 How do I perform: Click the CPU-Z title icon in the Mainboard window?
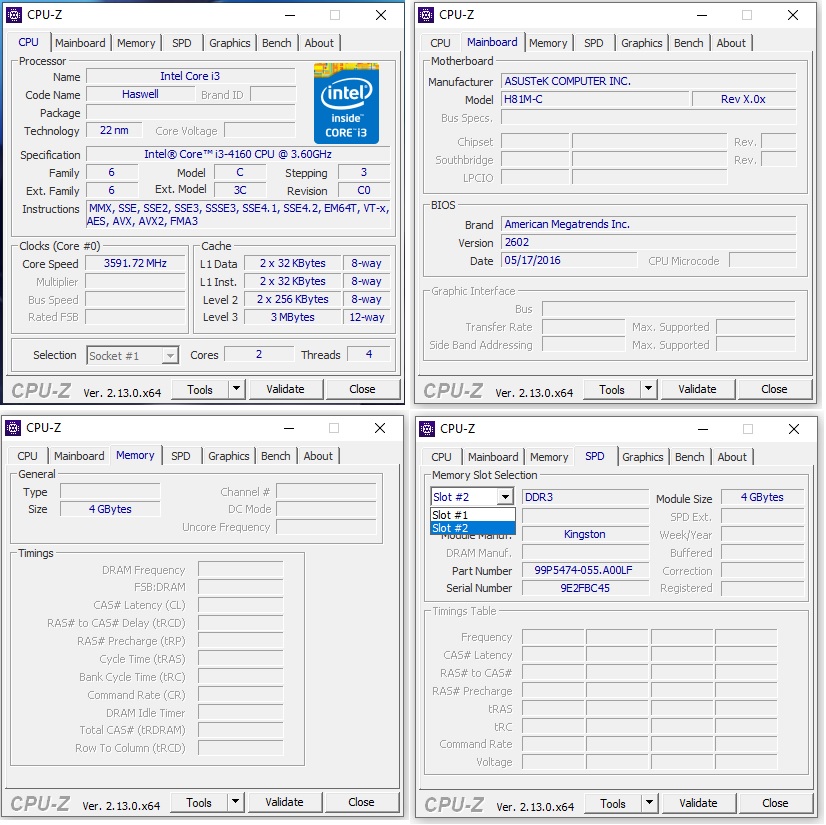pyautogui.click(x=426, y=15)
